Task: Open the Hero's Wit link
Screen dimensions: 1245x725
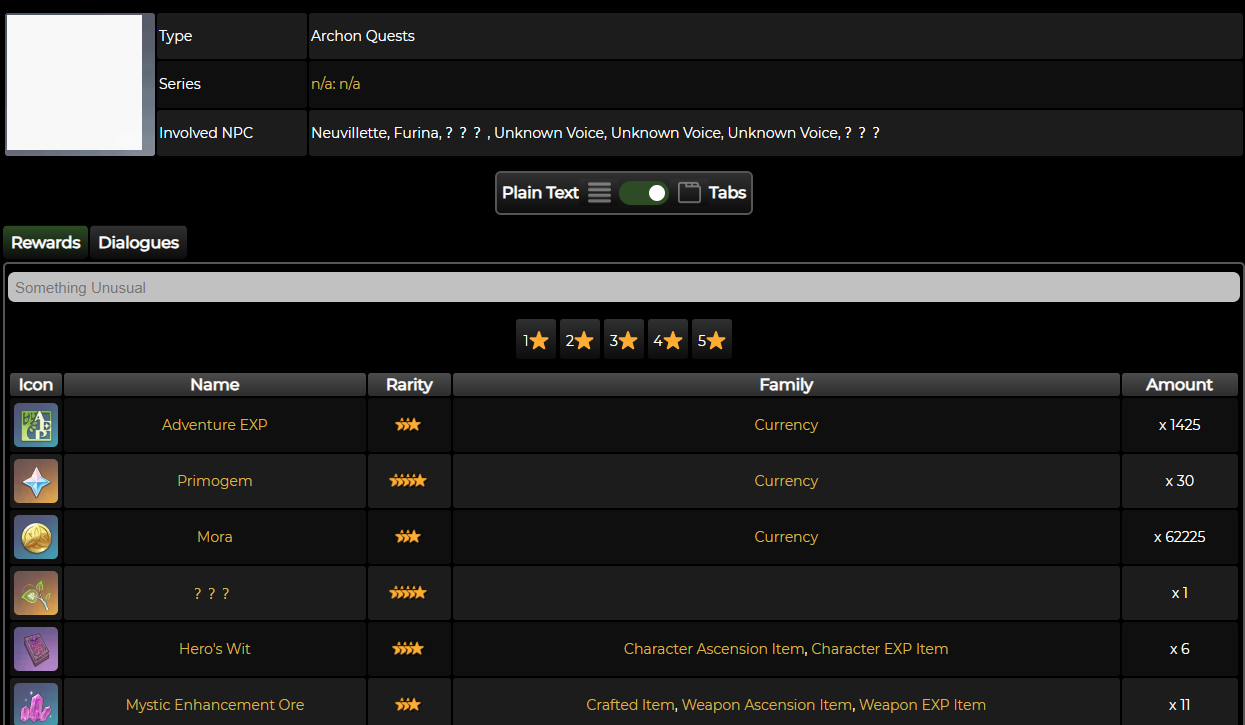Action: tap(215, 649)
